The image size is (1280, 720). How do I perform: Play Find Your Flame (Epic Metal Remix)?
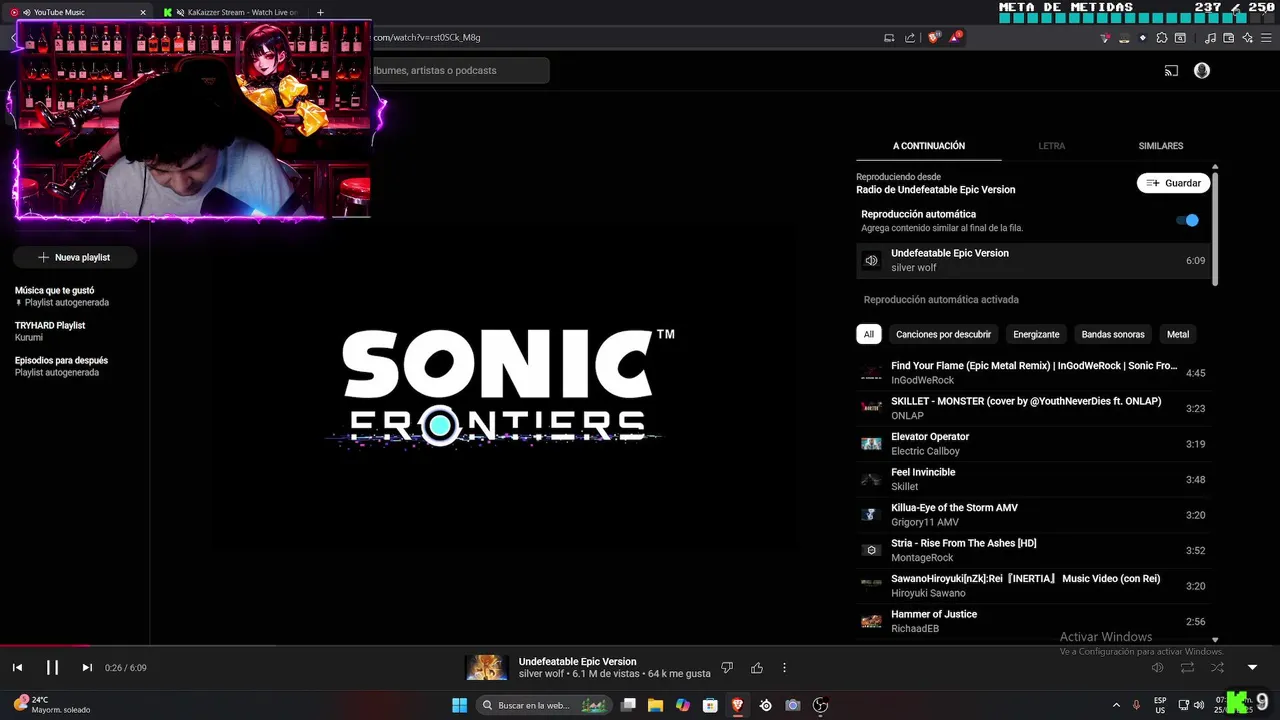[1033, 373]
